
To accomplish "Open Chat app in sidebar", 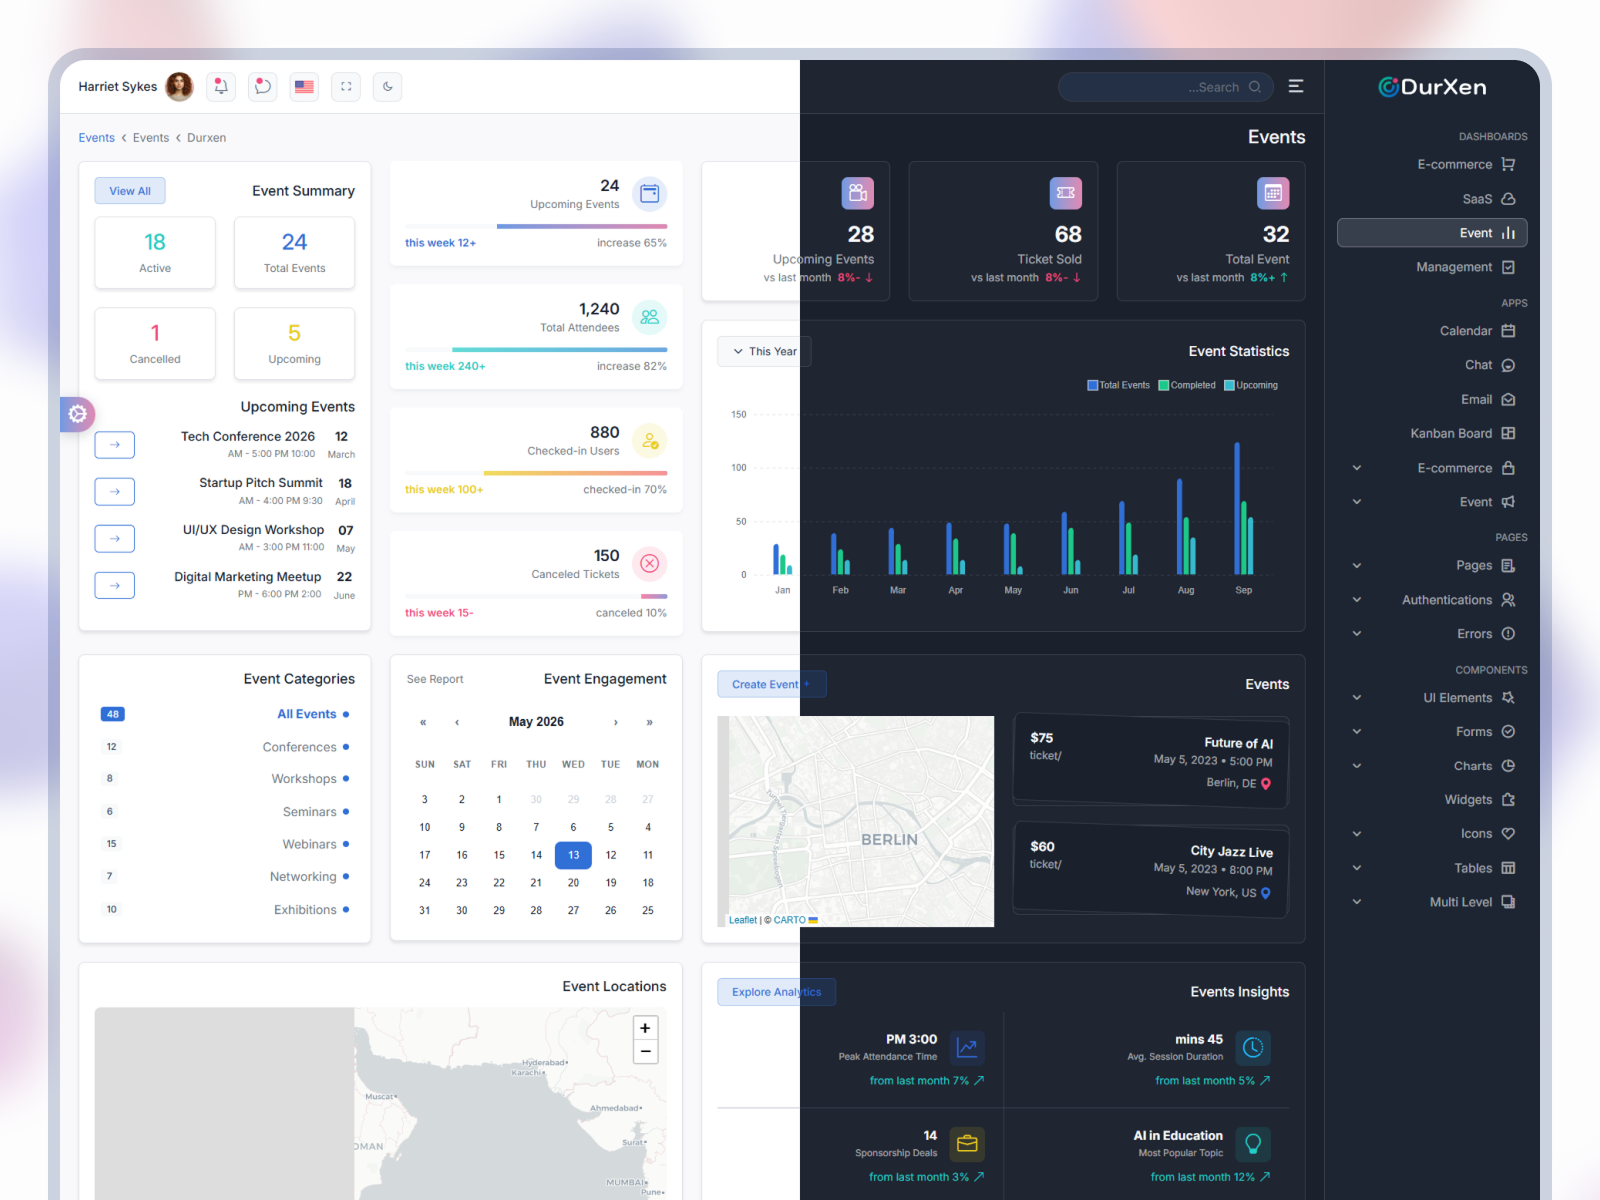I will click(x=1432, y=365).
